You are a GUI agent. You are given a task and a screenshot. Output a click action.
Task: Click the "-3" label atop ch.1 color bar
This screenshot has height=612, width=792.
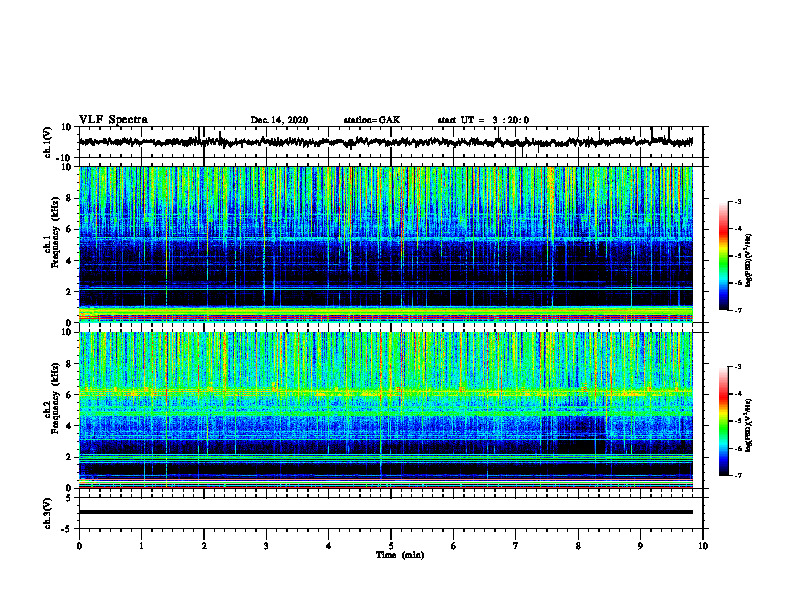[737, 201]
